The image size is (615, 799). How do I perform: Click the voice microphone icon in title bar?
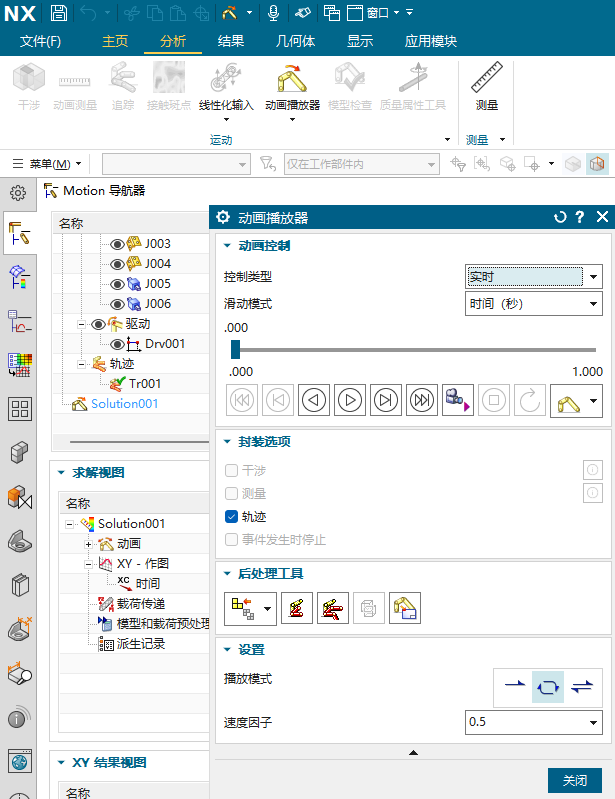pos(274,13)
